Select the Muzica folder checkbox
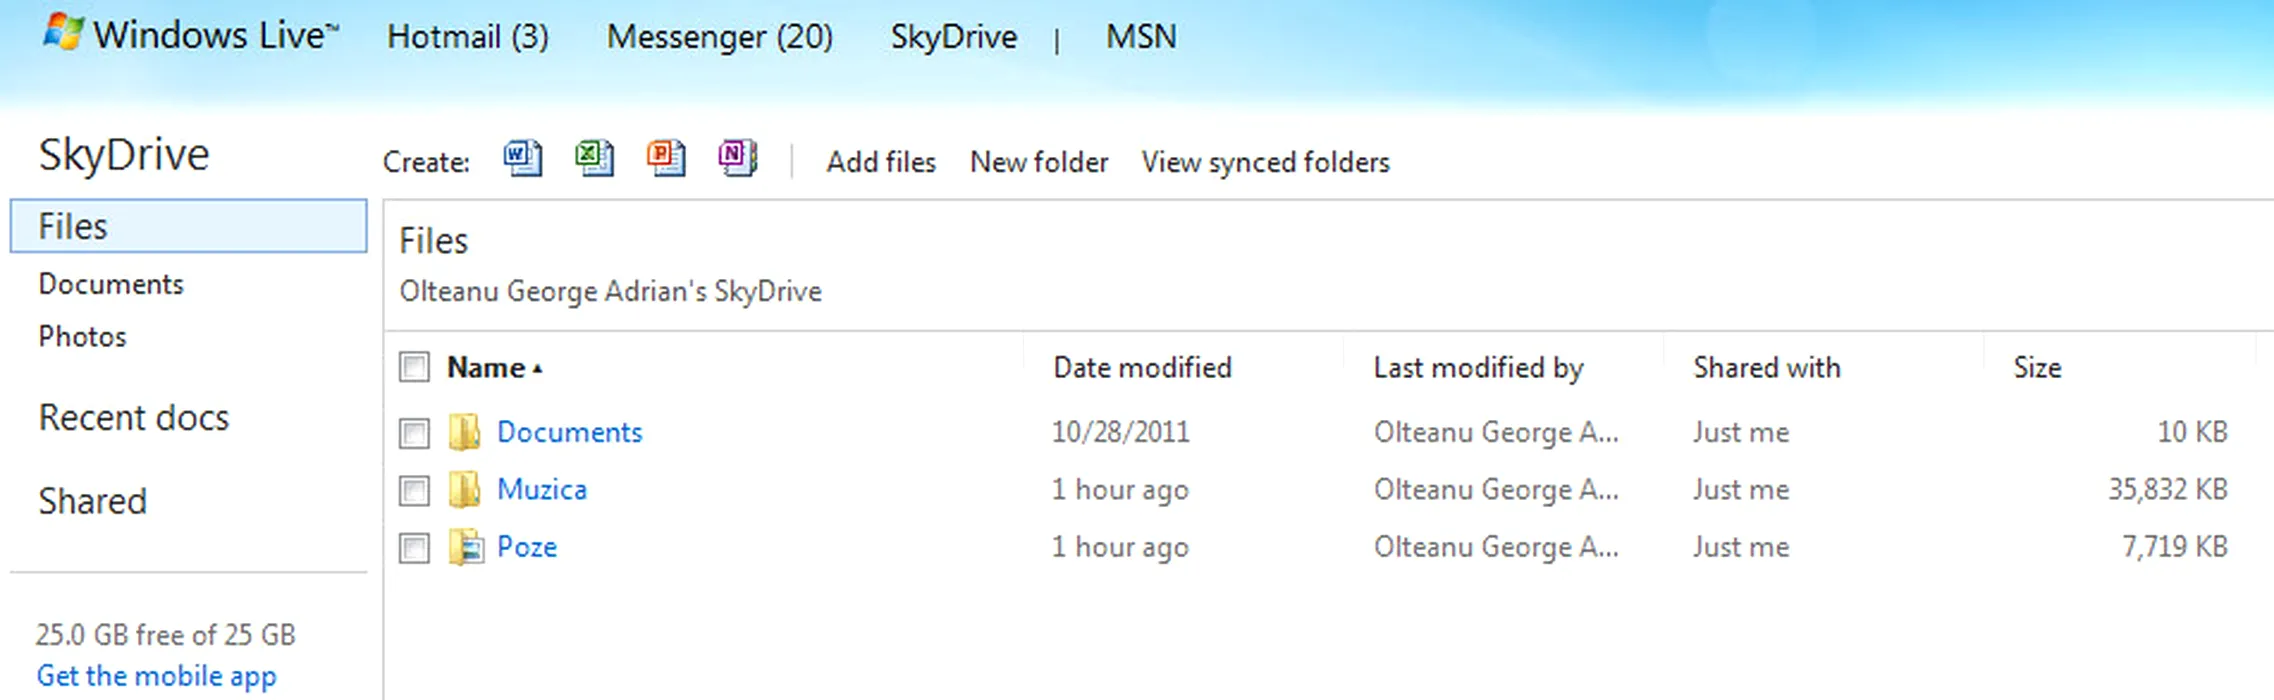Viewport: 2274px width, 700px height. coord(414,491)
